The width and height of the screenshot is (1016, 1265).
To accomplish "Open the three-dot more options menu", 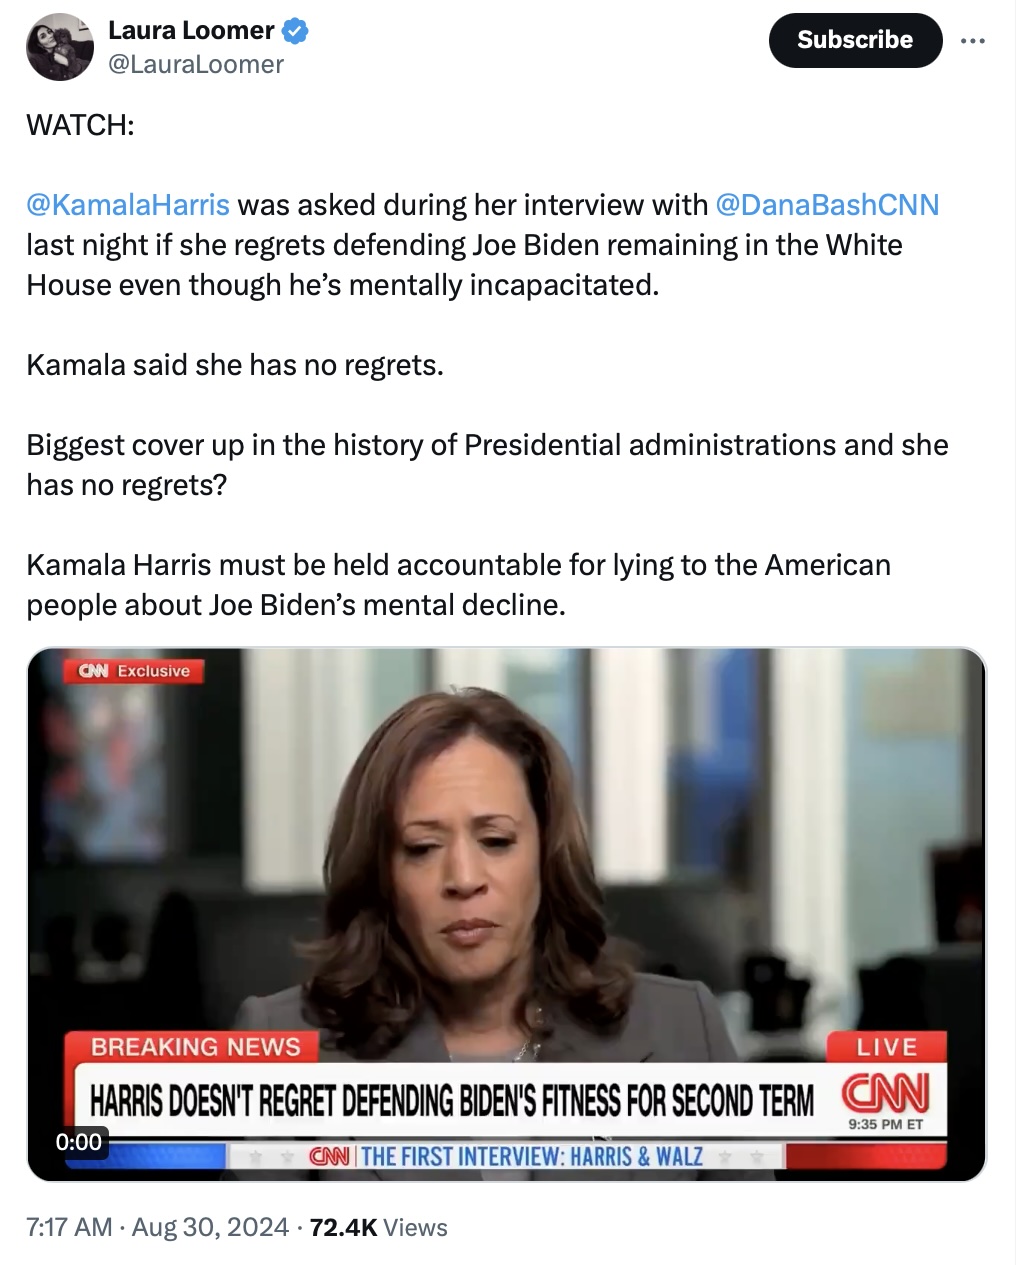I will pyautogui.click(x=972, y=41).
